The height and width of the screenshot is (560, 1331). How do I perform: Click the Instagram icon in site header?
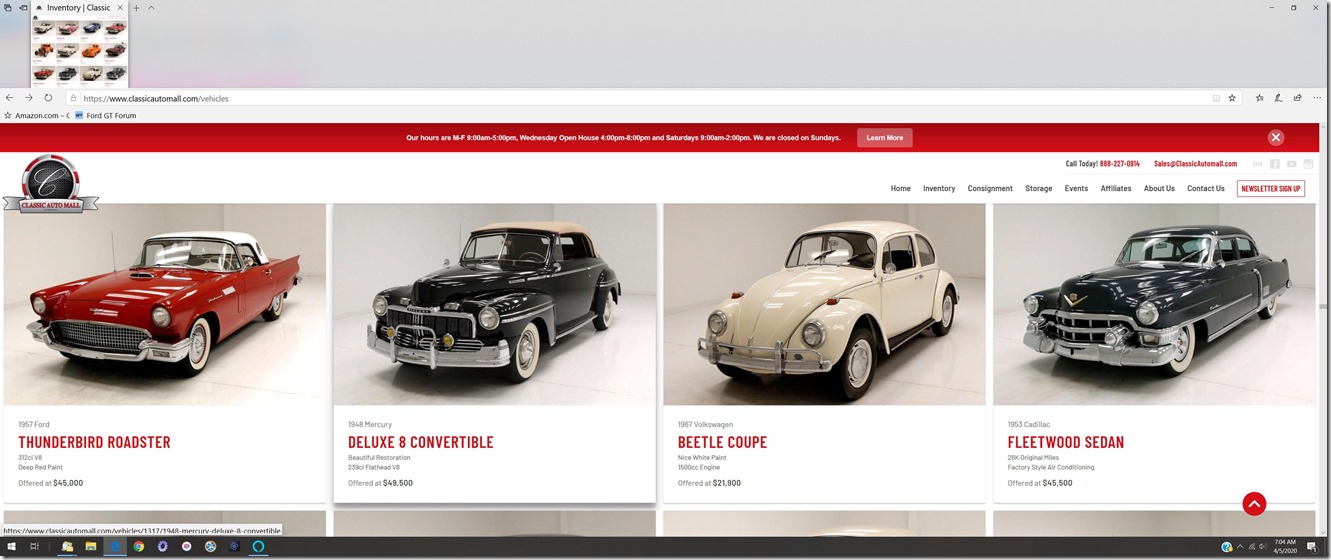coord(1307,164)
